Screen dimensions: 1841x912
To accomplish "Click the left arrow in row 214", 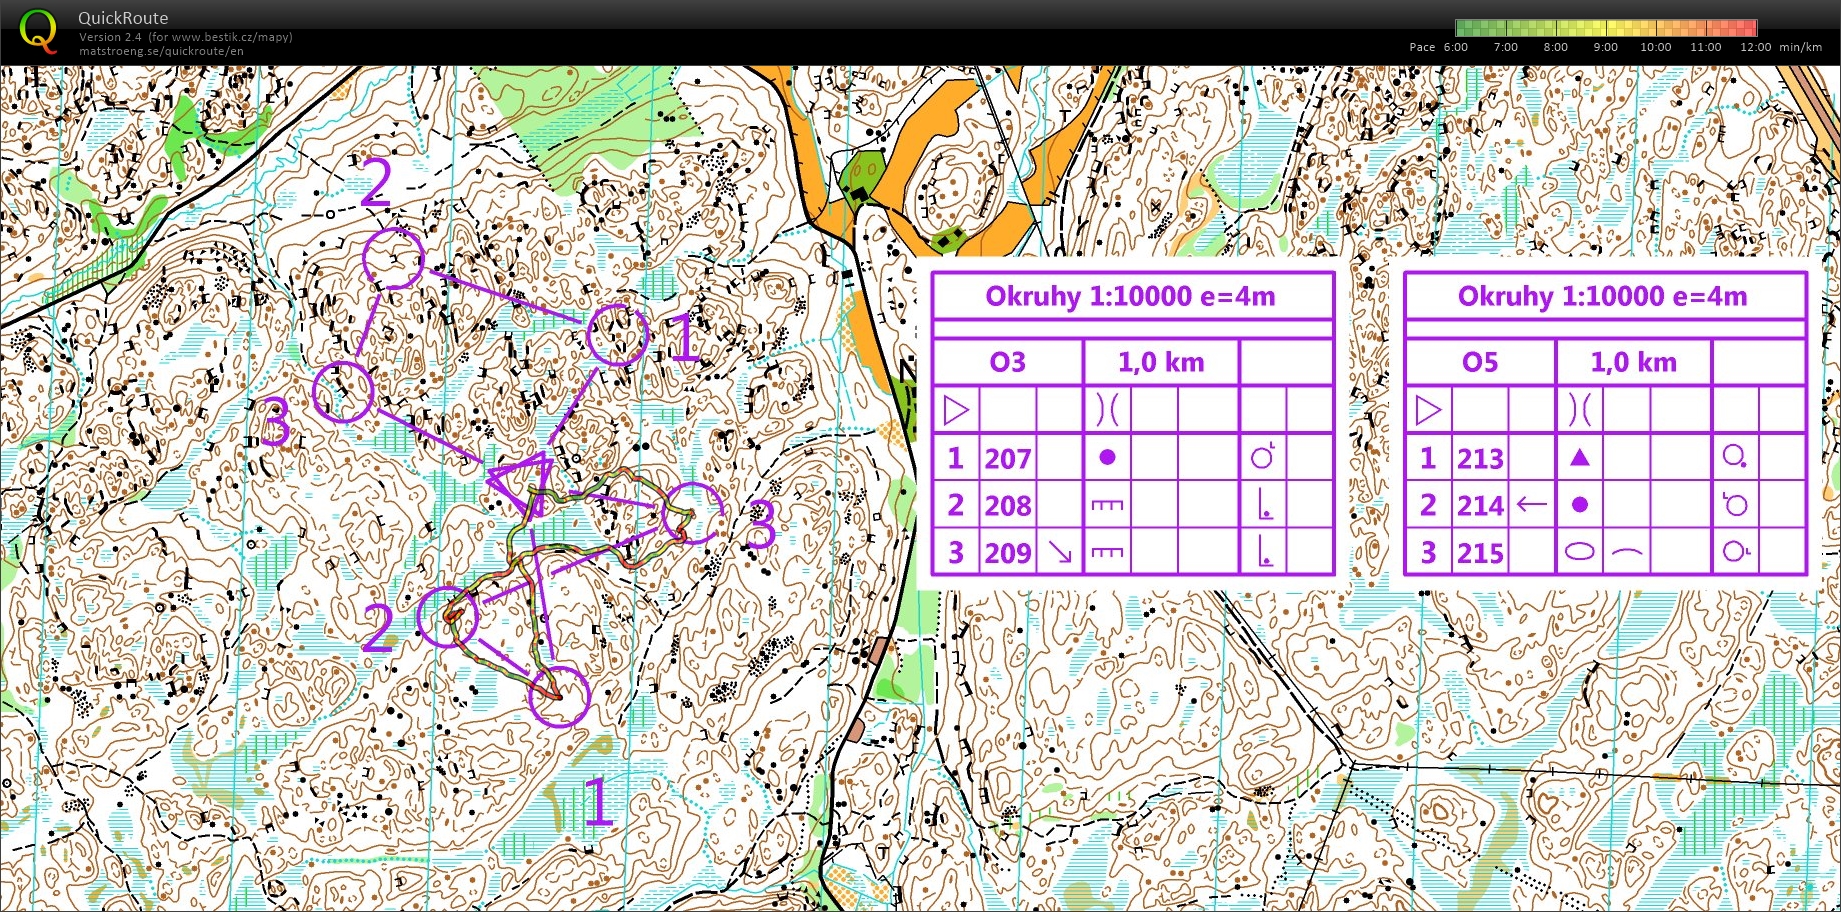I will point(1531,505).
